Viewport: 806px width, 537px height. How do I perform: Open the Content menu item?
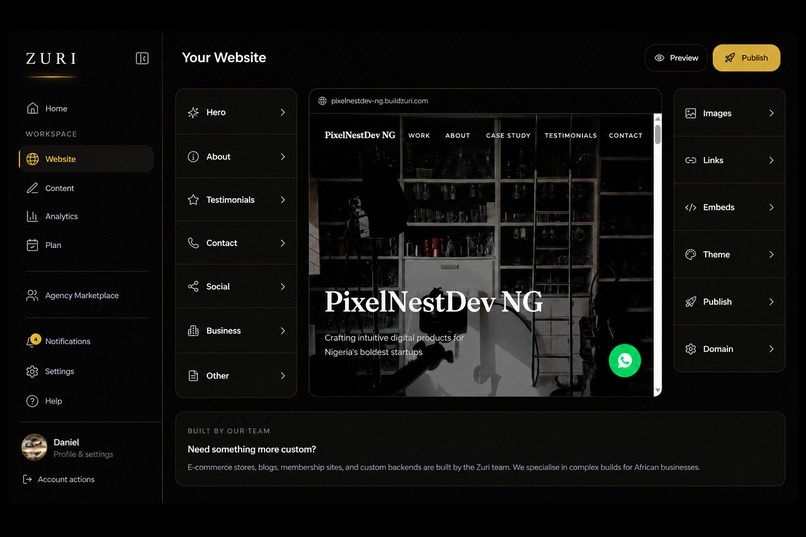tap(86, 188)
